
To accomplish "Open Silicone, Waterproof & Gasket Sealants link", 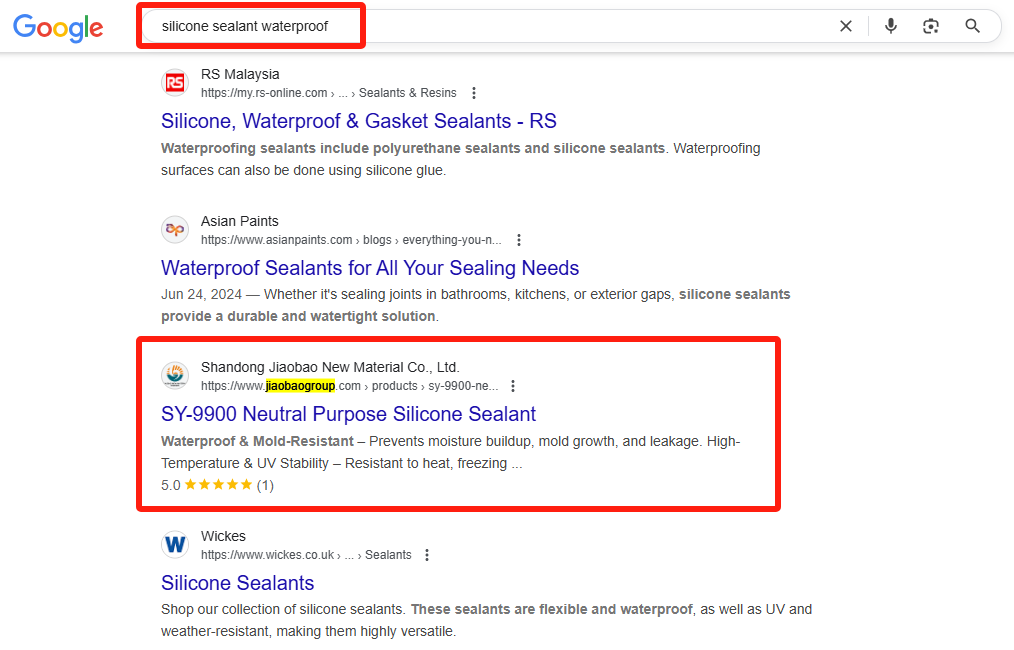I will pyautogui.click(x=359, y=121).
